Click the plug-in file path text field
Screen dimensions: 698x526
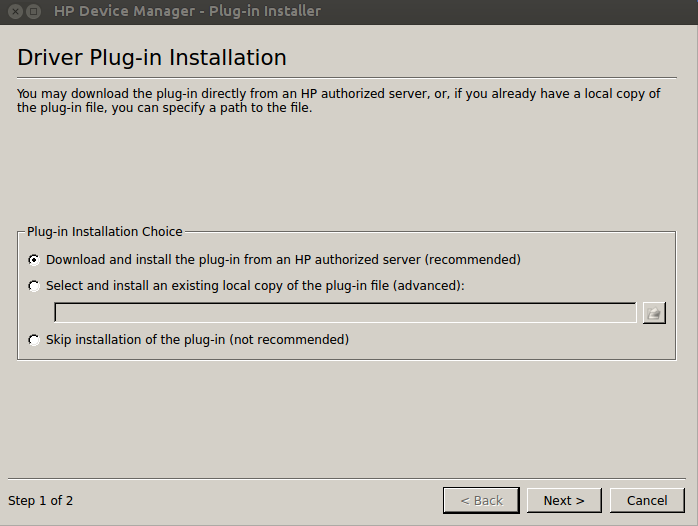345,313
